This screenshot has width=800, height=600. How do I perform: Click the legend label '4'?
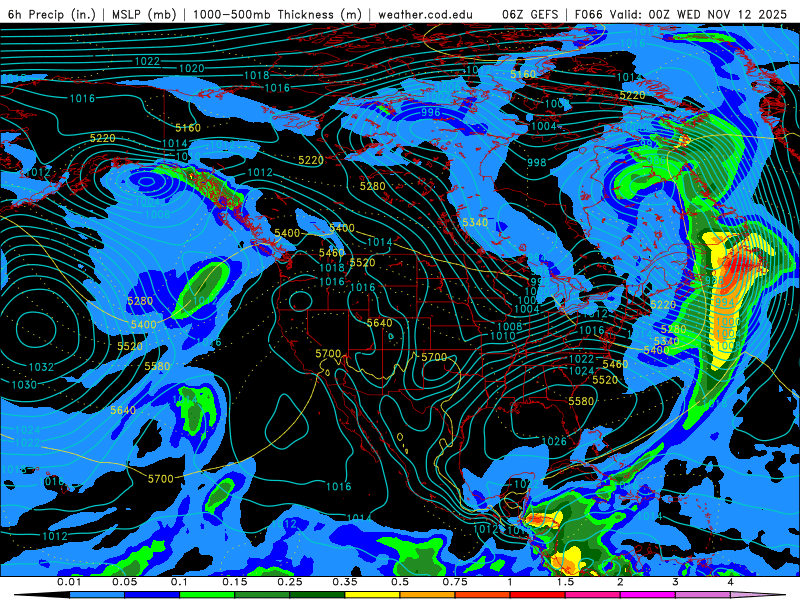pos(730,582)
